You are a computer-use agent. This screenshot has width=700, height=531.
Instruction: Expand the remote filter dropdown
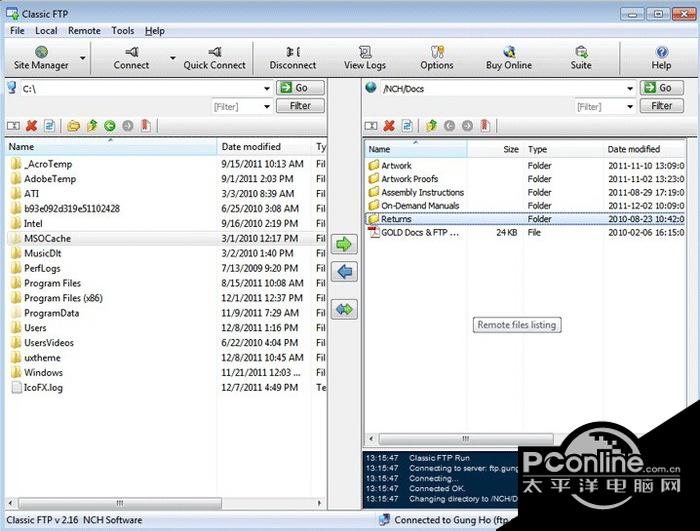[x=630, y=106]
